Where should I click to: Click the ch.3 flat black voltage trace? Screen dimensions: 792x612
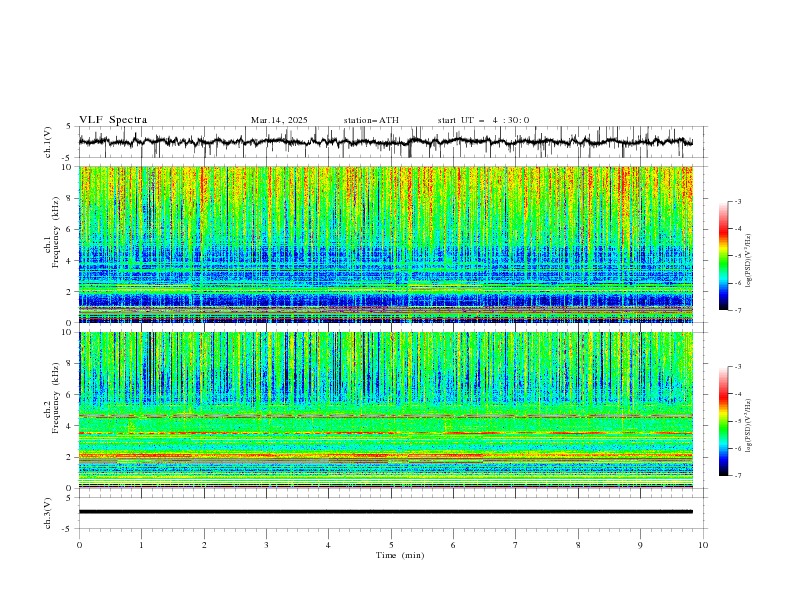385,512
